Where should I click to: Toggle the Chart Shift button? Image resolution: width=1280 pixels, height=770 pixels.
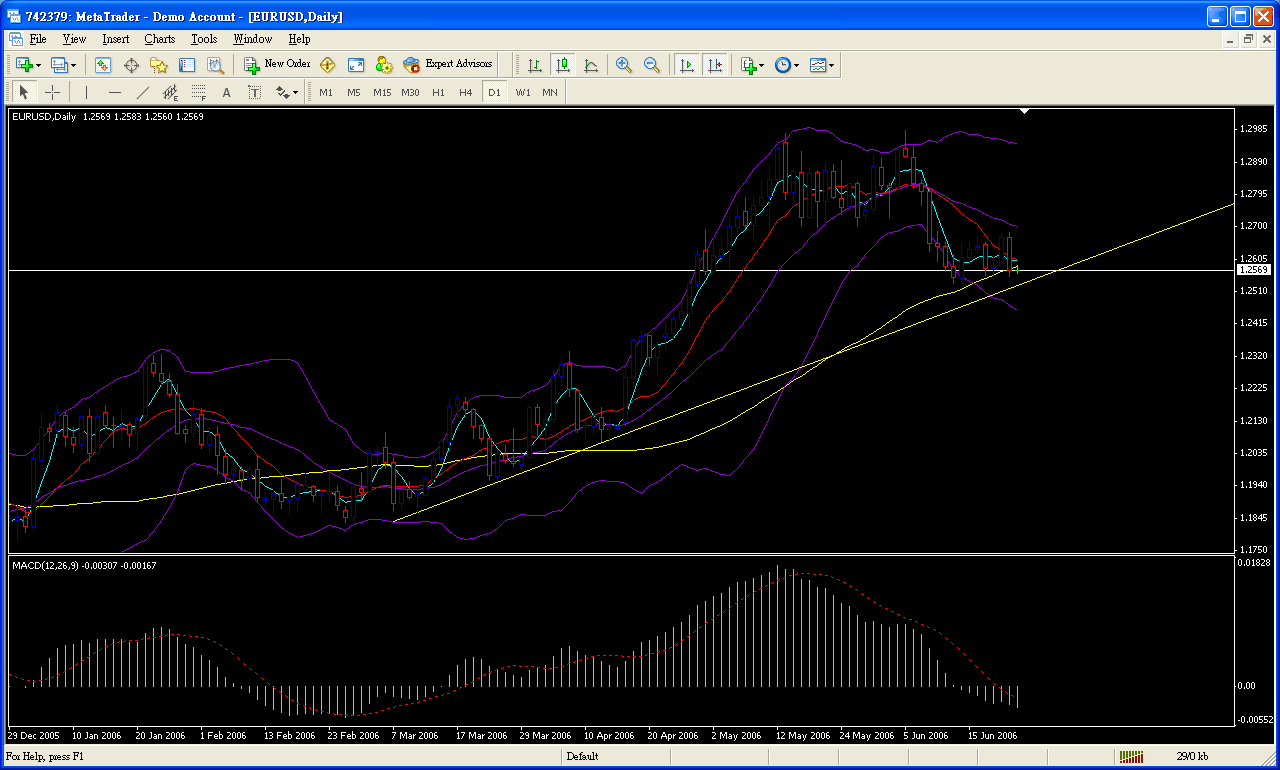(x=714, y=65)
